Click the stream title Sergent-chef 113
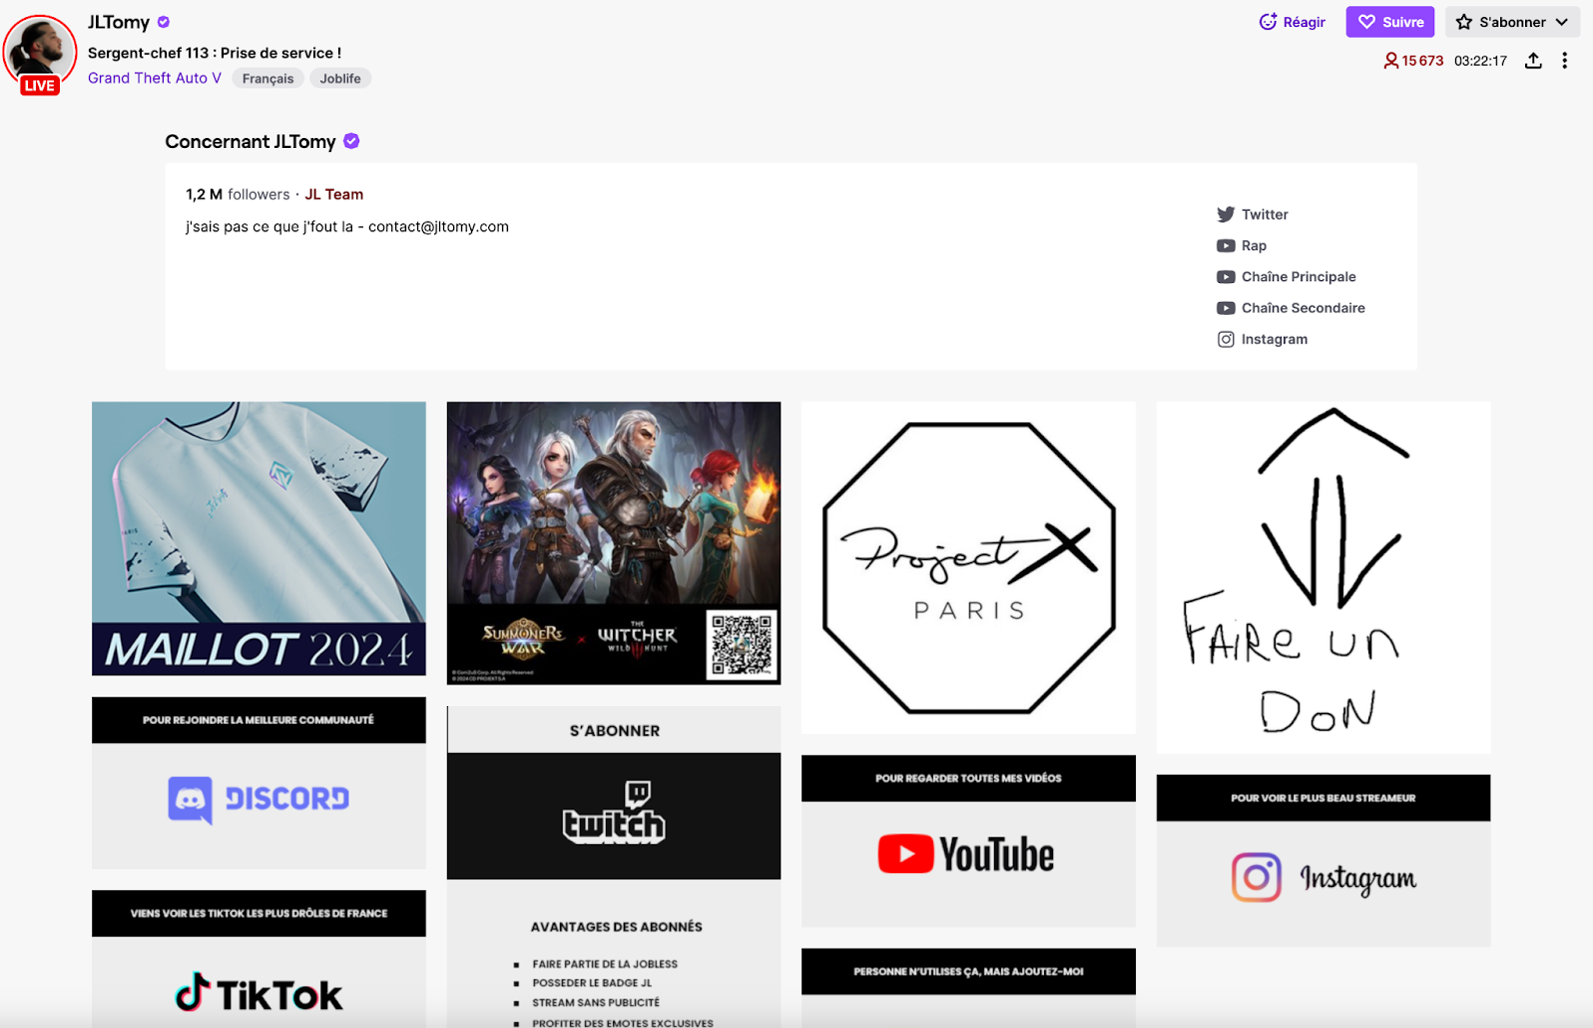Image resolution: width=1593 pixels, height=1028 pixels. click(x=215, y=53)
